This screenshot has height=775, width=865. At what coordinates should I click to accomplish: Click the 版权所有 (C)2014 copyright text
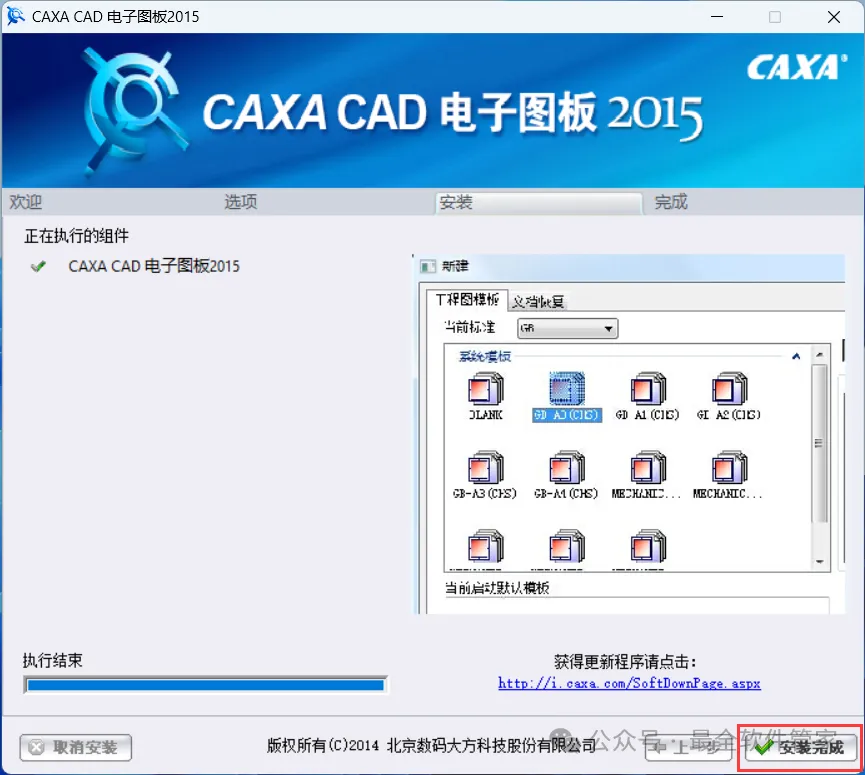[x=431, y=746]
